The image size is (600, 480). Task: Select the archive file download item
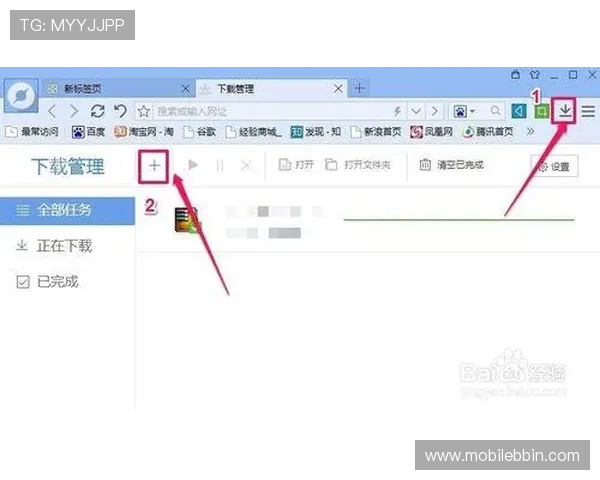click(186, 220)
